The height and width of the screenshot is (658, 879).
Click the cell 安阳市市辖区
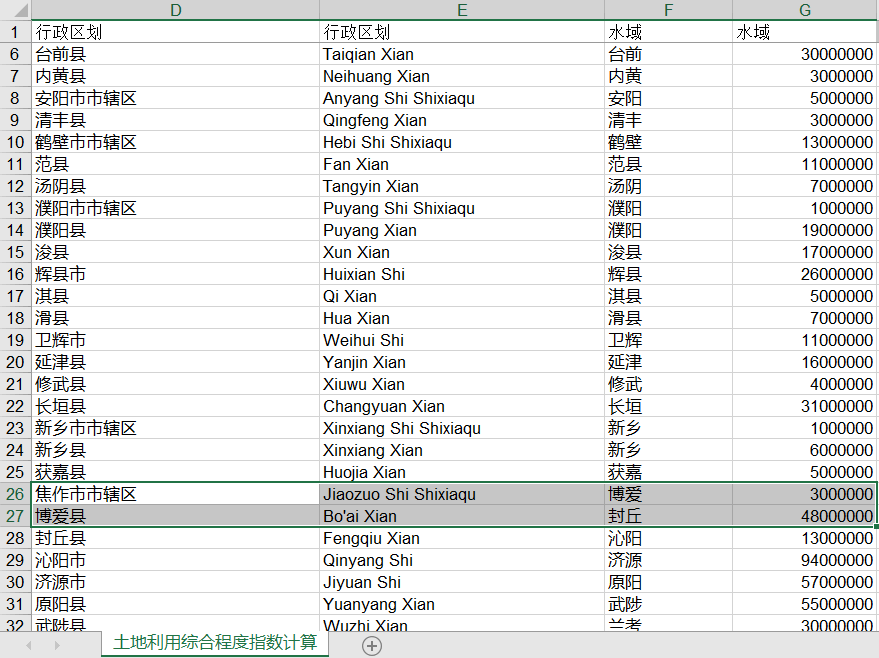click(x=175, y=98)
